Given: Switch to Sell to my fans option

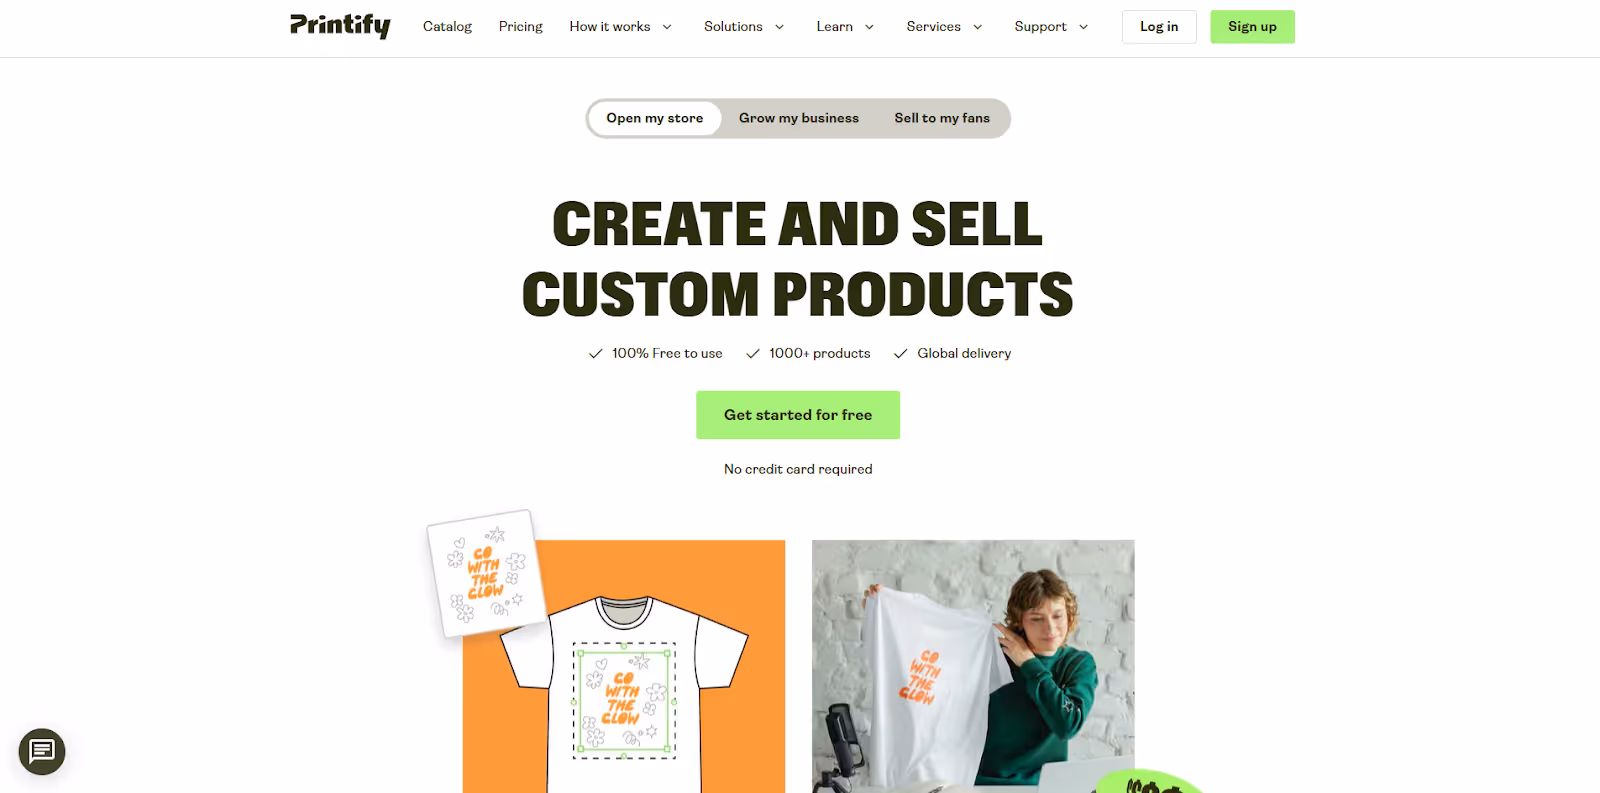Looking at the screenshot, I should [942, 118].
